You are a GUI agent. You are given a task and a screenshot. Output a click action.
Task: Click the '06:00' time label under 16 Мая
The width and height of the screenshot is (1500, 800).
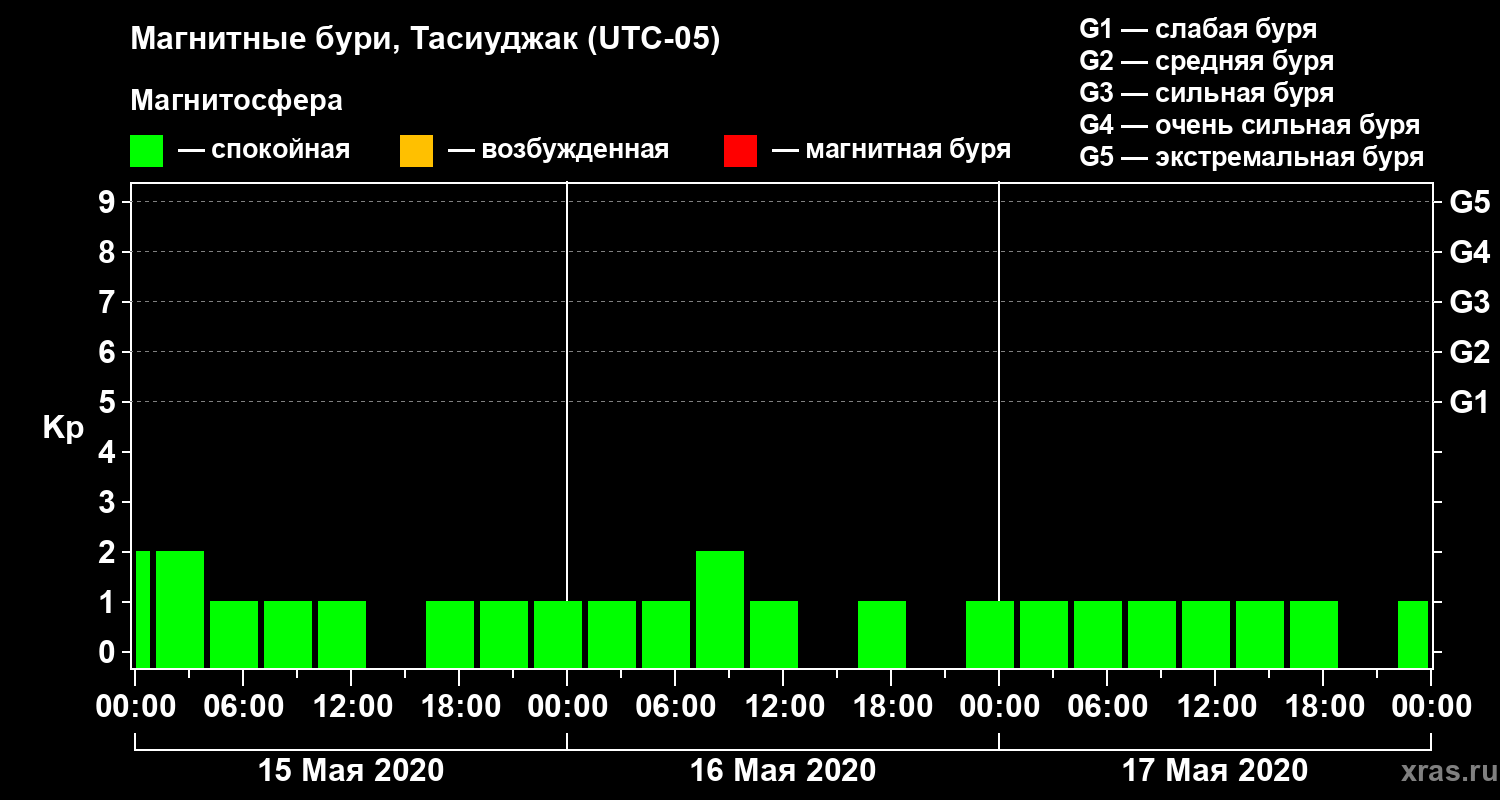click(x=675, y=707)
